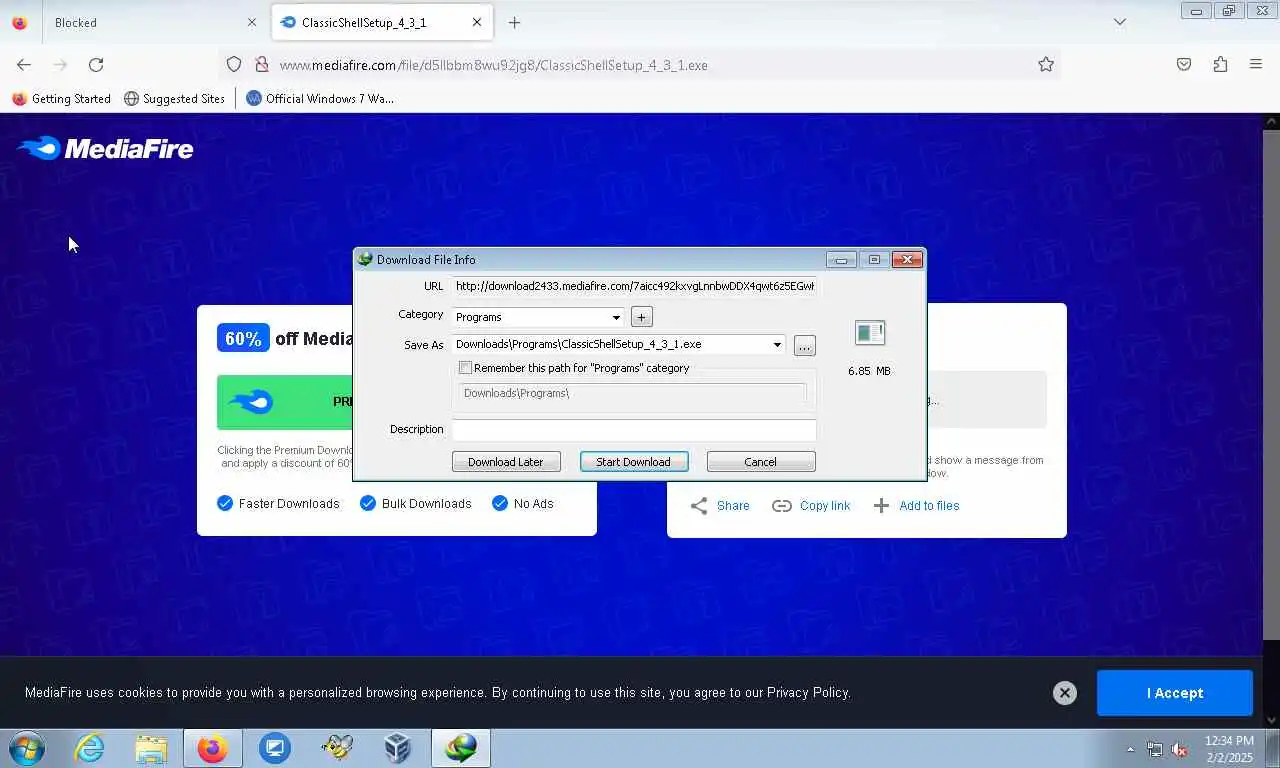Click the Faster Downloads label

pos(289,504)
